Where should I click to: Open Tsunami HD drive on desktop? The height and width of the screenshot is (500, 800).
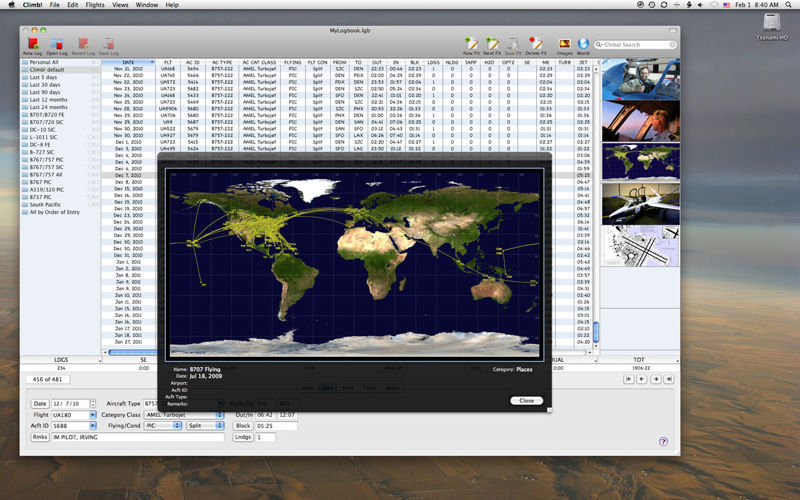point(769,23)
